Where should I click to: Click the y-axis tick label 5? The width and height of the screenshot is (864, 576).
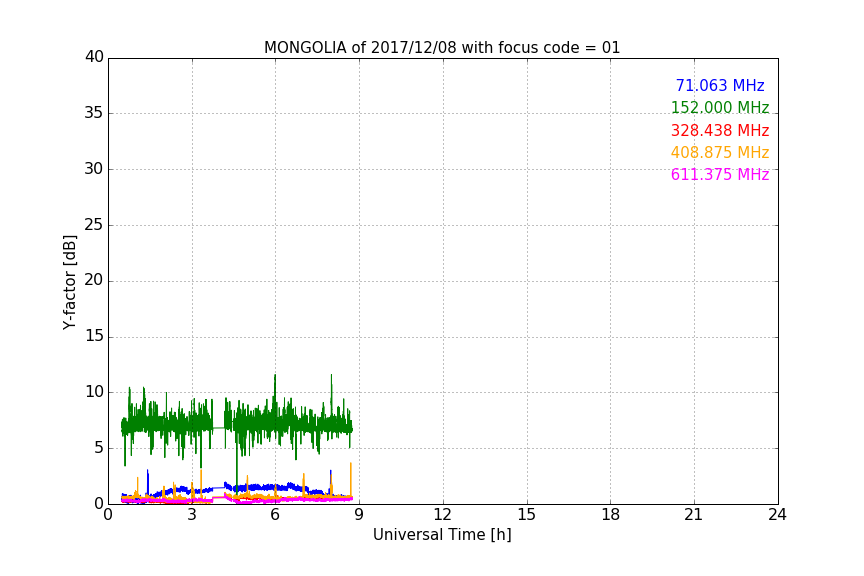[x=99, y=448]
